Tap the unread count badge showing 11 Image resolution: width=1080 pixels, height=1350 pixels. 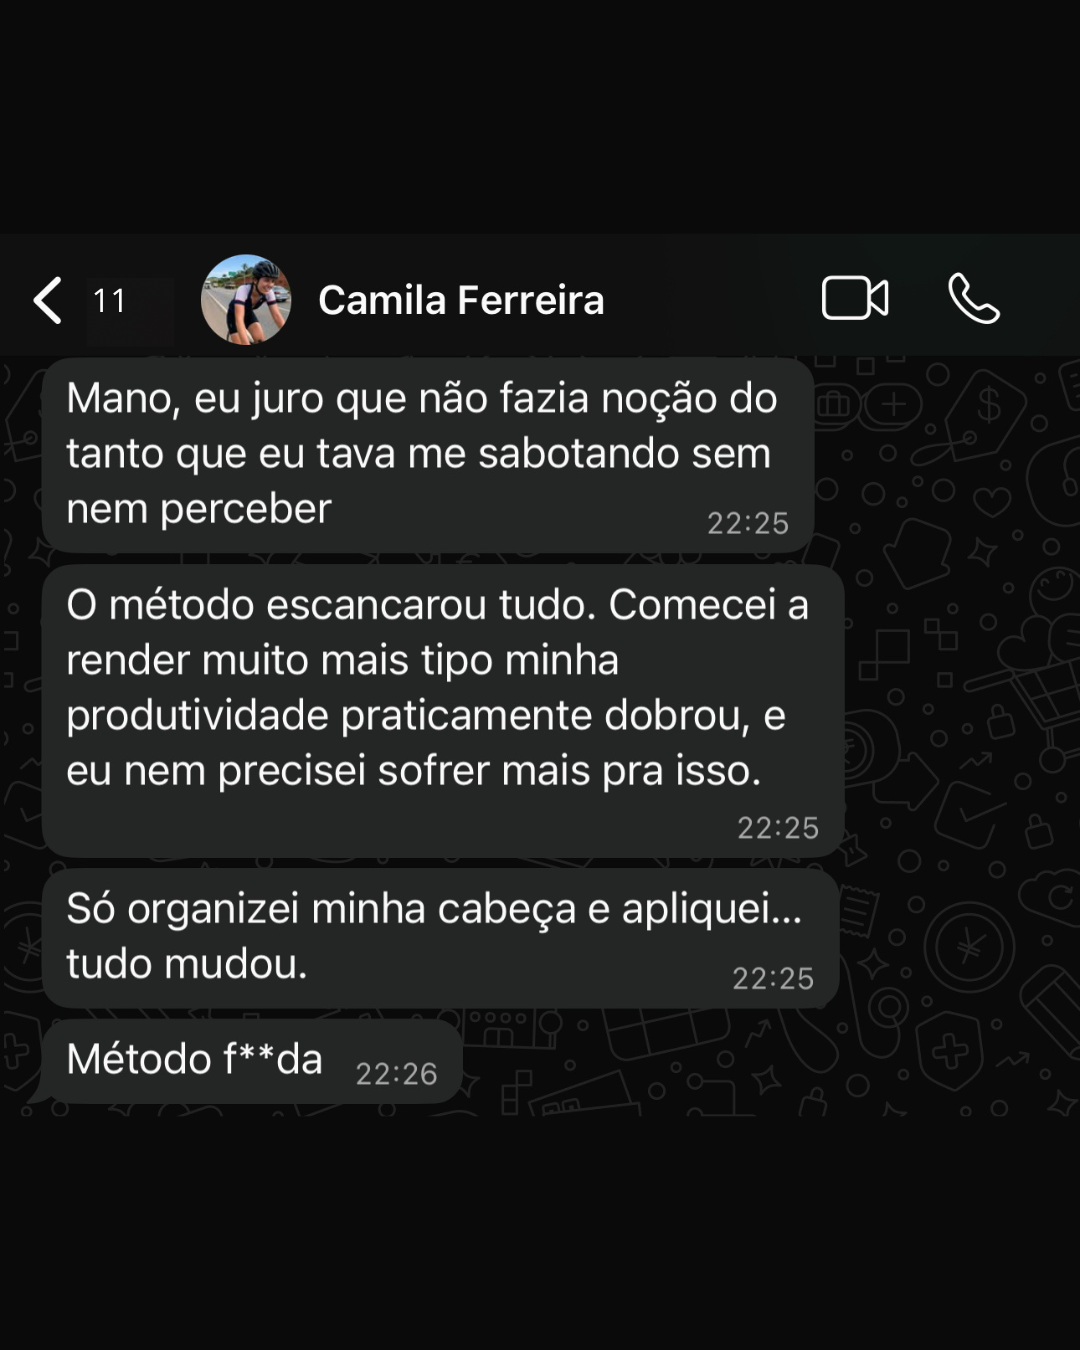[109, 300]
